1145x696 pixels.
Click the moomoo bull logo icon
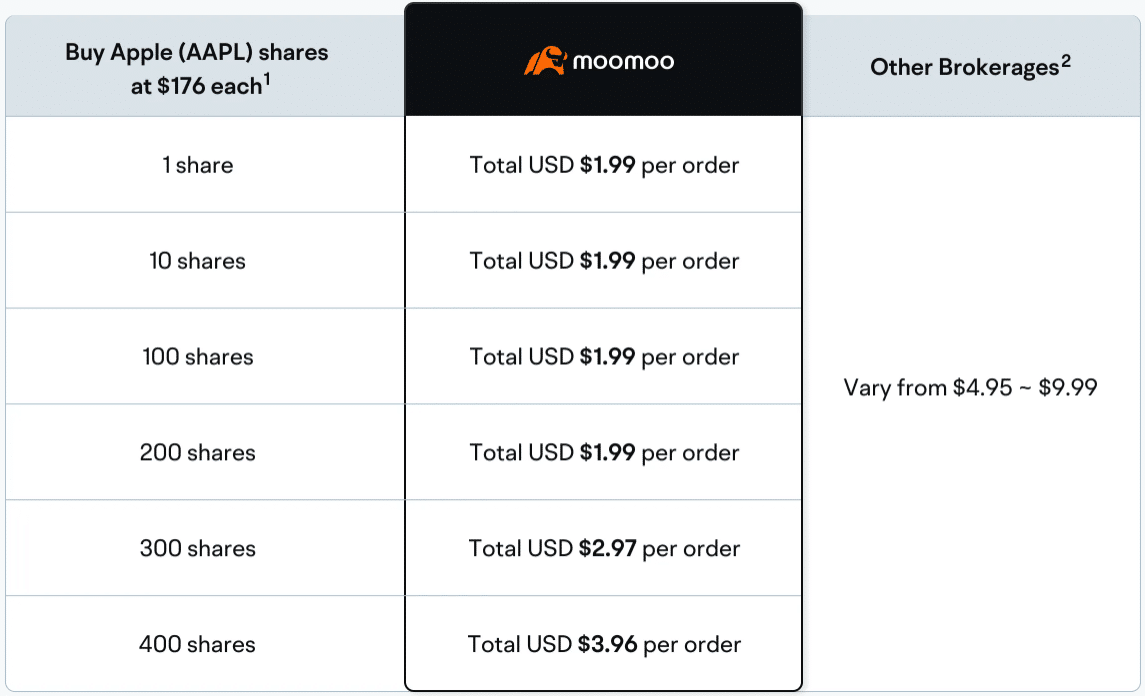545,62
